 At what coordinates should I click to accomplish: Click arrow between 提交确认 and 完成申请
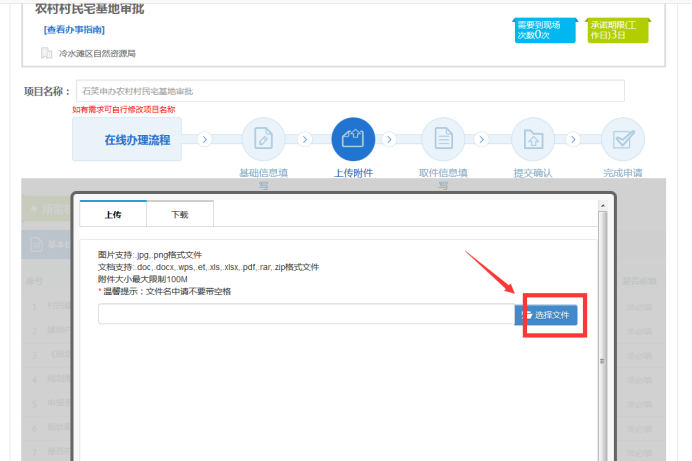click(x=570, y=139)
